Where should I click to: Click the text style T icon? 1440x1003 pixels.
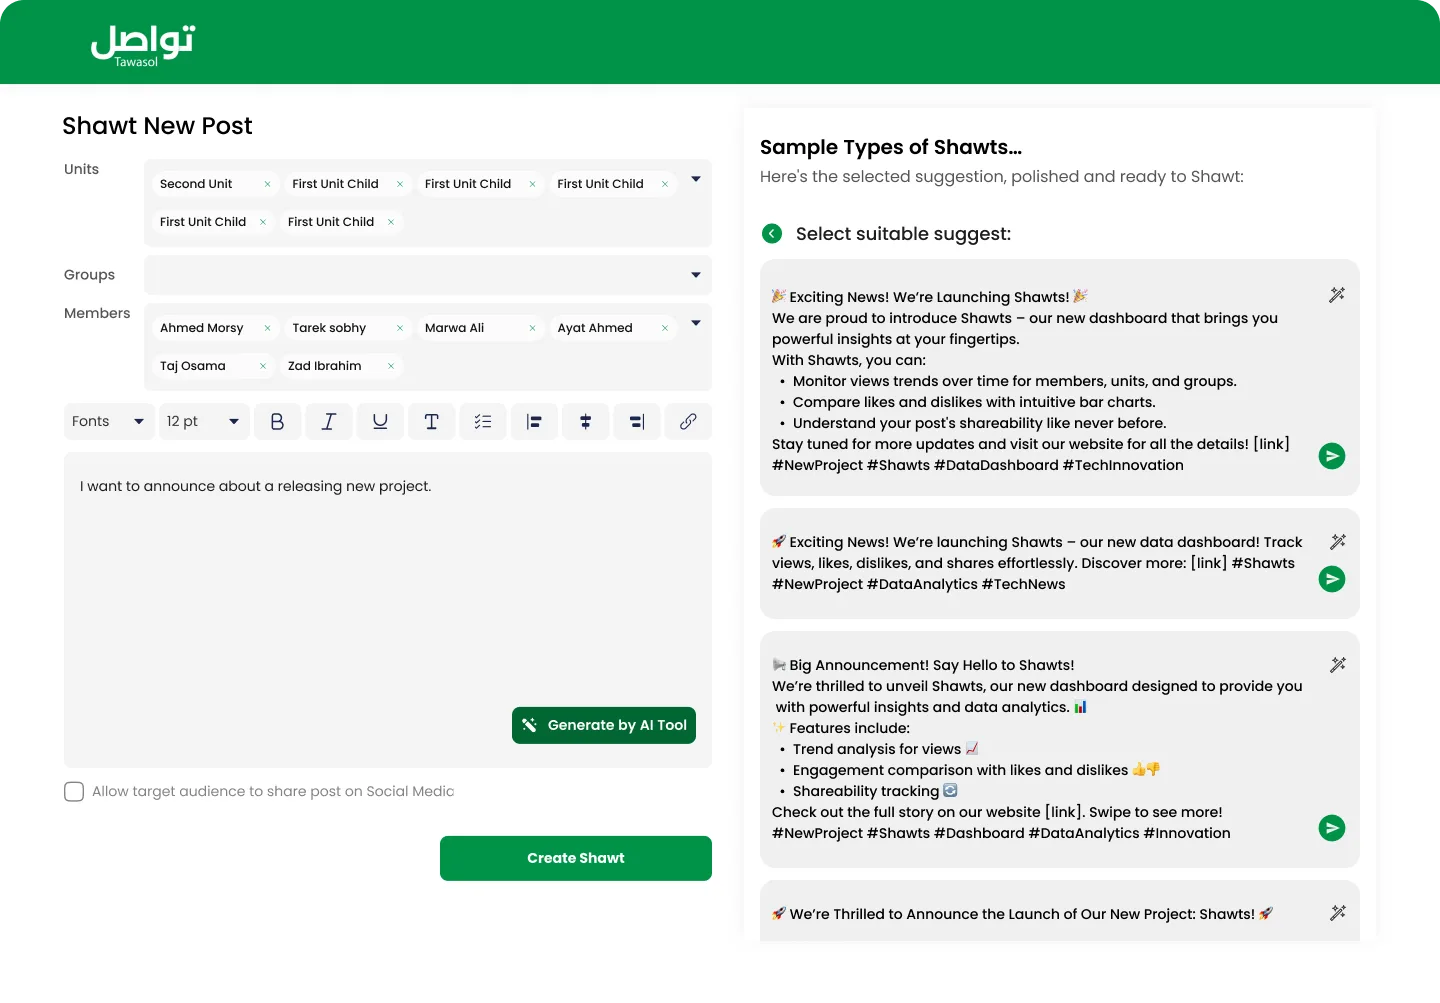431,422
